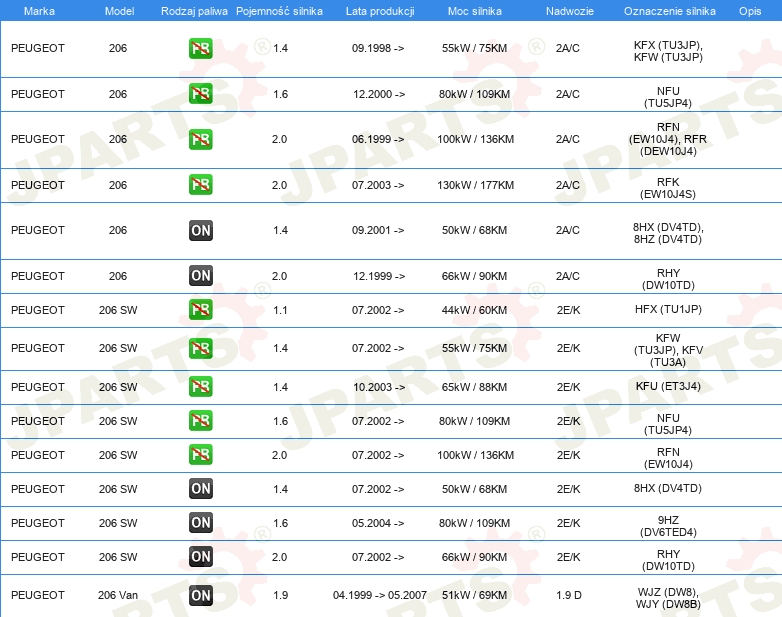782x617 pixels.
Task: Click the Rodzaj paliwa column header
Action: click(x=194, y=10)
